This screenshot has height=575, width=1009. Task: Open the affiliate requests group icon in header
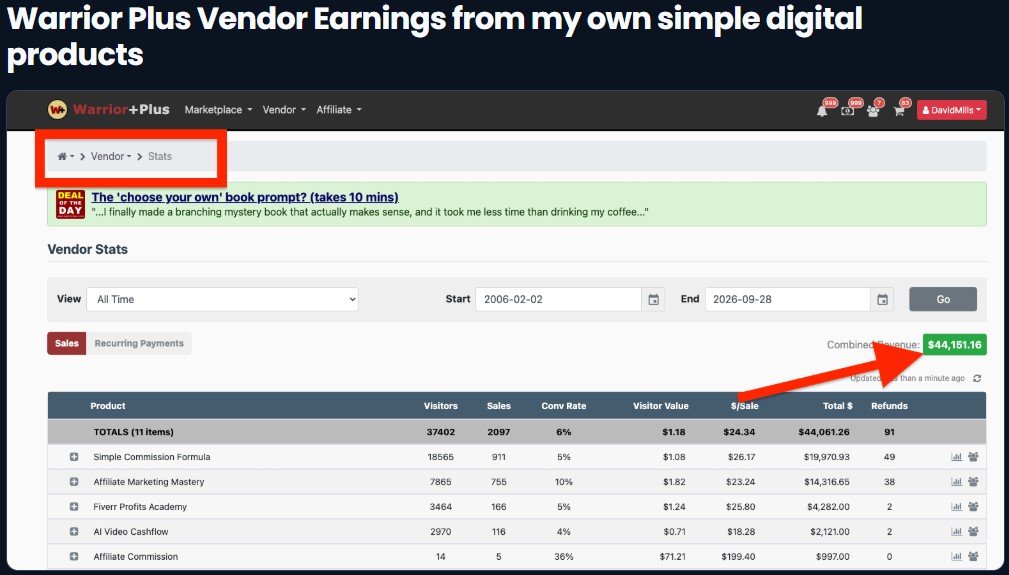point(873,111)
